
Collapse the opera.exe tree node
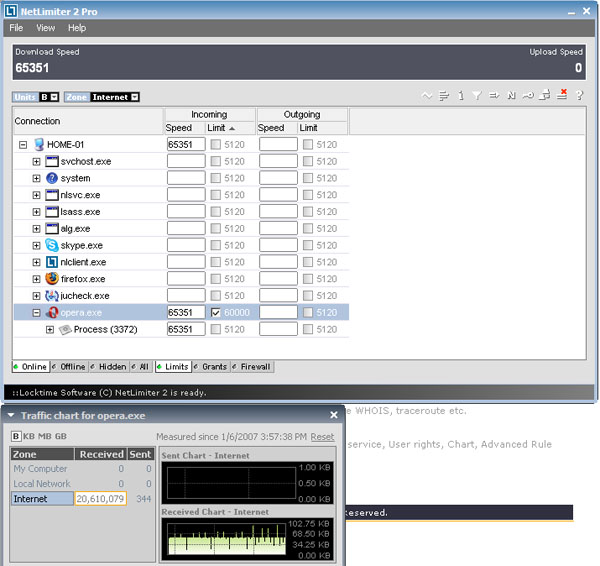(x=36, y=313)
